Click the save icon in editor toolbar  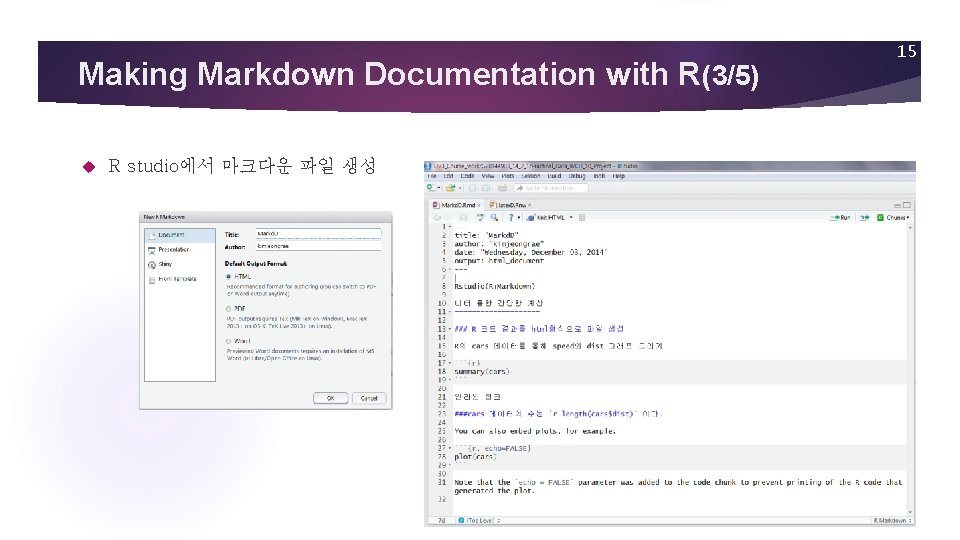point(463,217)
